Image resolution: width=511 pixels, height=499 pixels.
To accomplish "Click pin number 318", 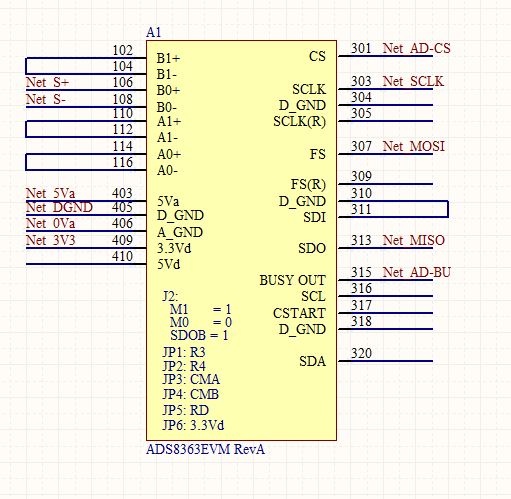I will coord(361,321).
